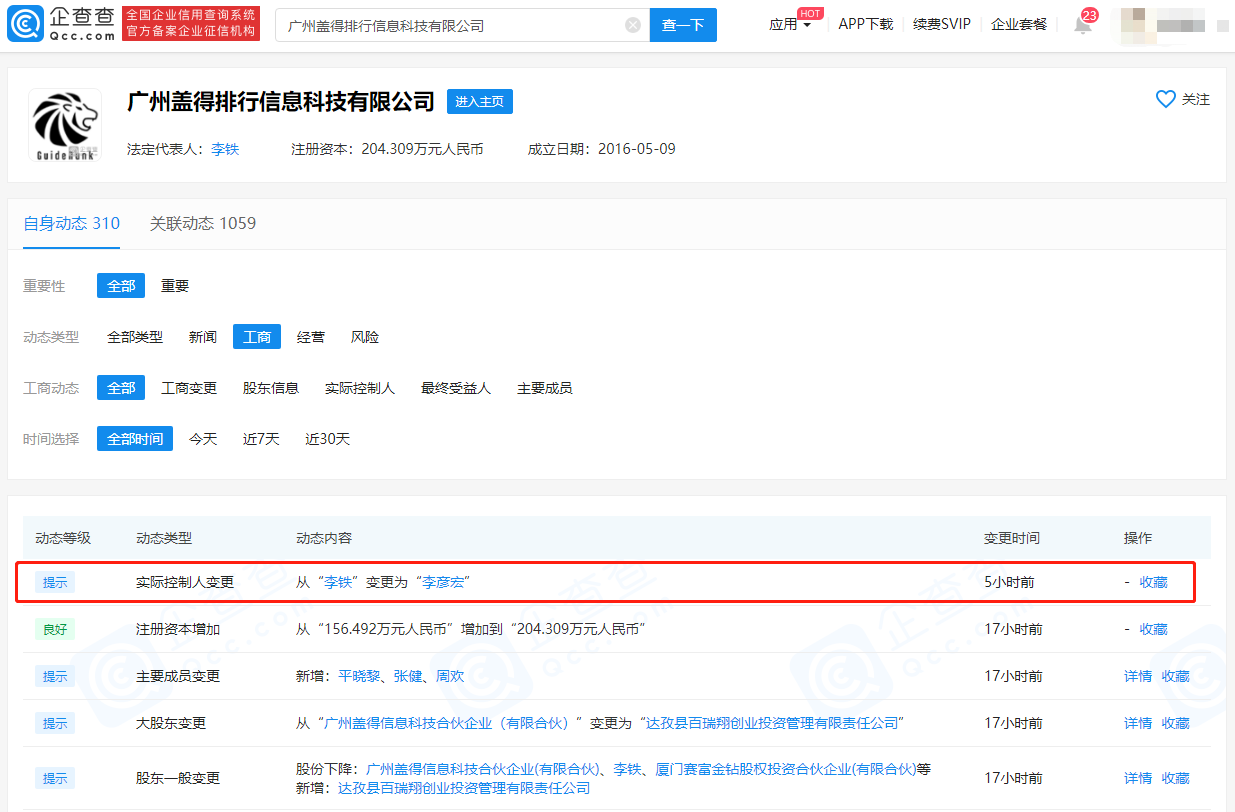Open 续费SVIP link
The image size is (1235, 812).
[x=942, y=24]
